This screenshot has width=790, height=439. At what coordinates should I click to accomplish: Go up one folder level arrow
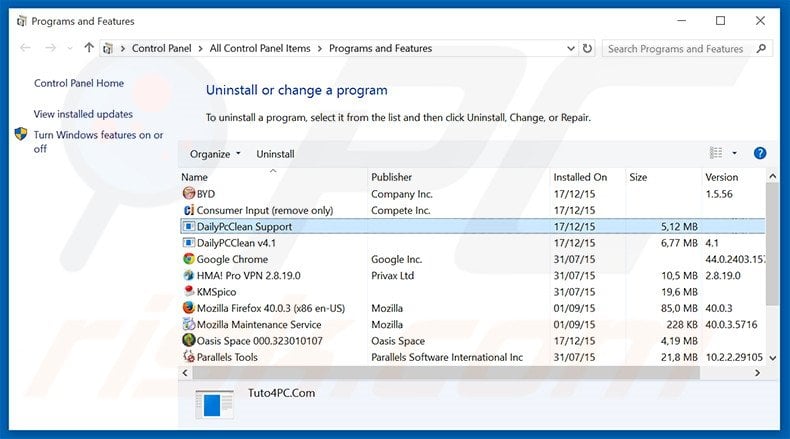89,48
